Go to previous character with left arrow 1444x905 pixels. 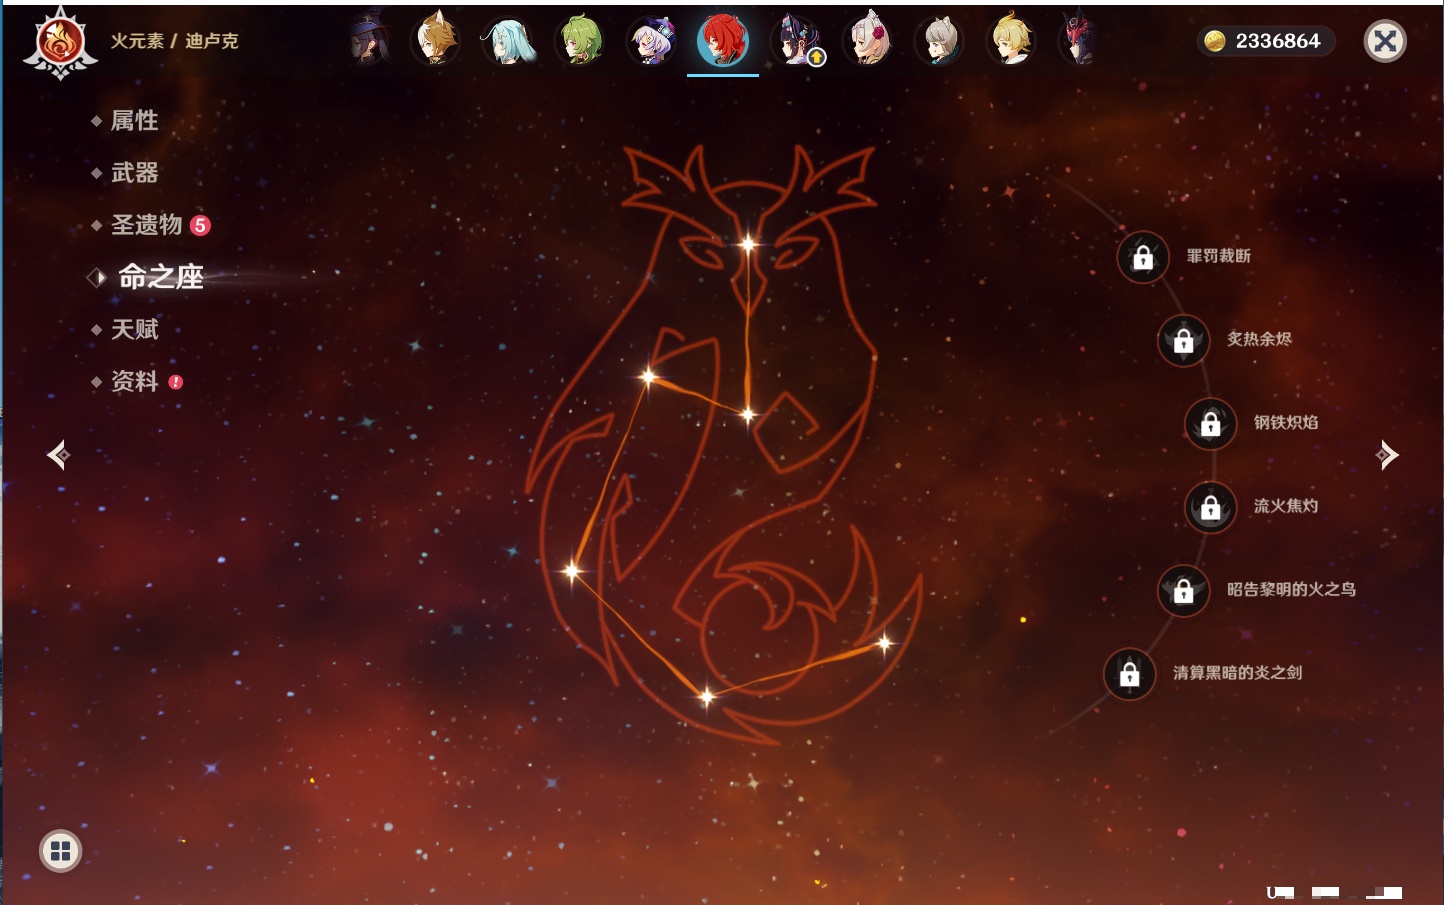tap(58, 455)
